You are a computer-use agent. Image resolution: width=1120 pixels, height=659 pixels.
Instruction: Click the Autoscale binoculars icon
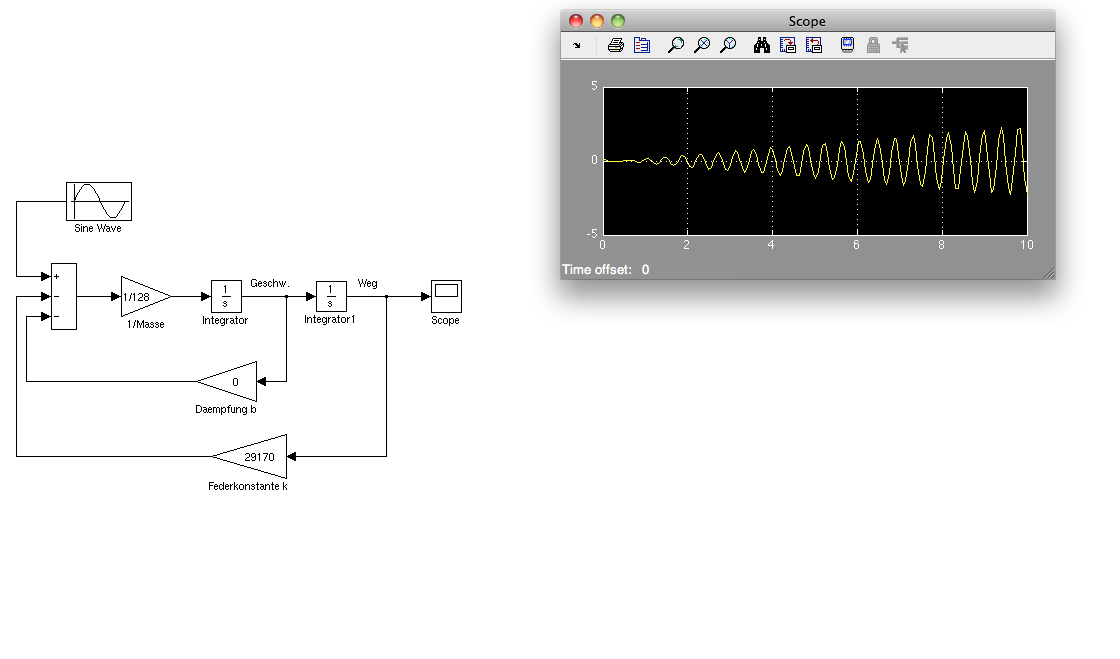click(762, 45)
